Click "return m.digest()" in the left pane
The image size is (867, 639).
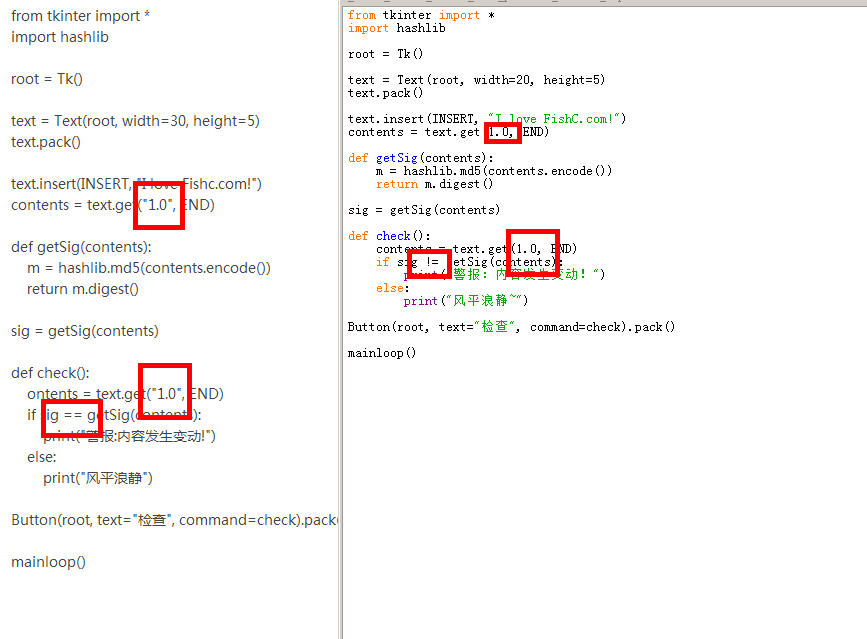[x=83, y=289]
